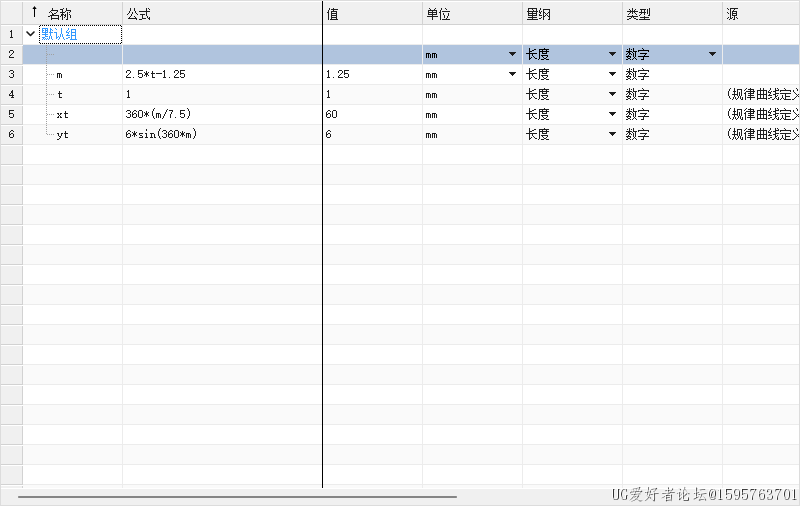Open the 长度 dimension dropdown in row 2

(x=612, y=54)
